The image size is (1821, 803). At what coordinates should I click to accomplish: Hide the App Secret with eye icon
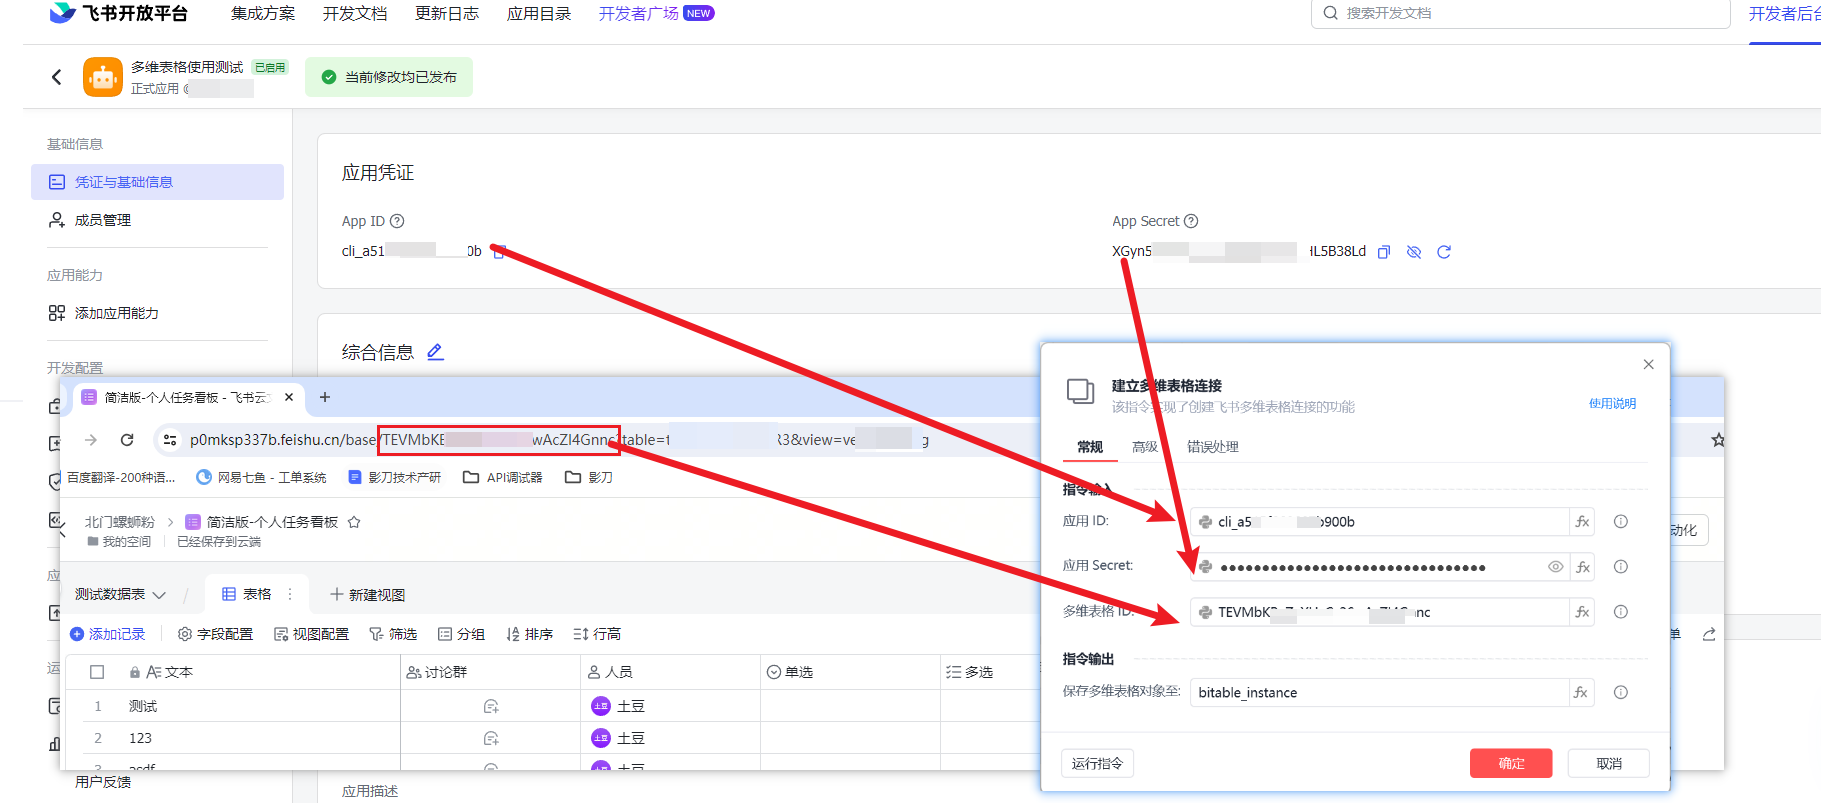point(1414,252)
